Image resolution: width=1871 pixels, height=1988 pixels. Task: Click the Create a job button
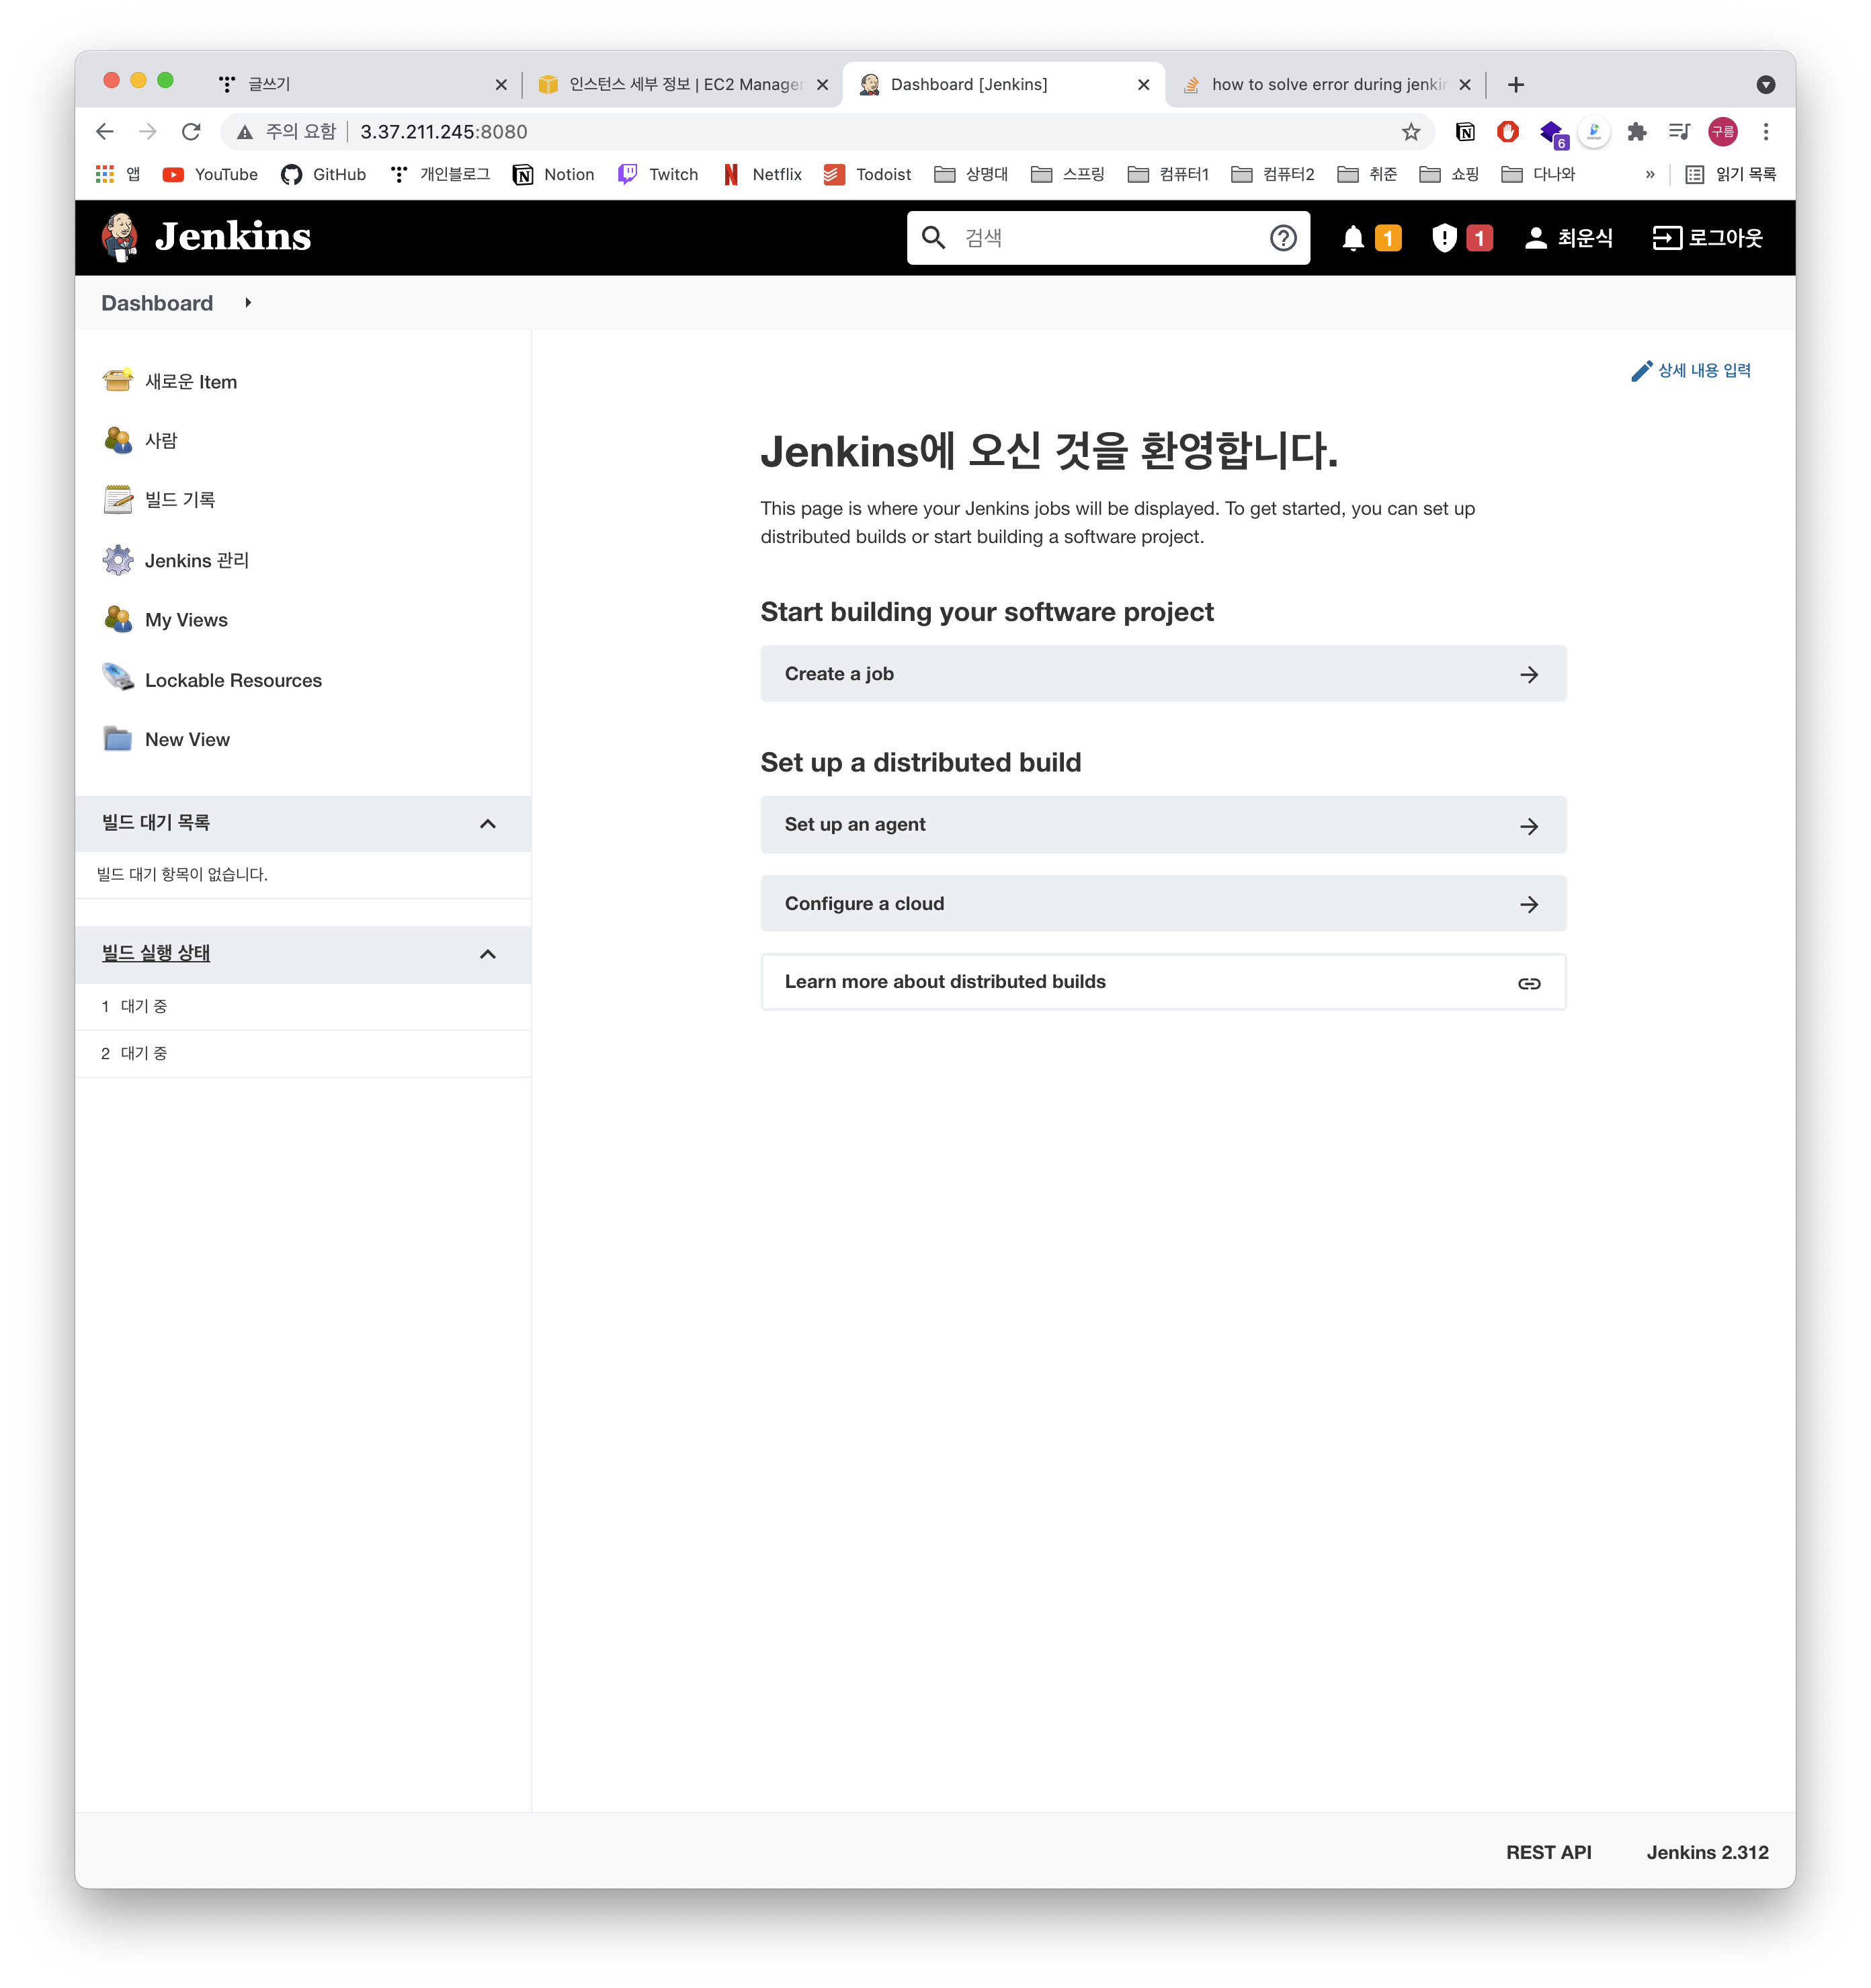1162,674
